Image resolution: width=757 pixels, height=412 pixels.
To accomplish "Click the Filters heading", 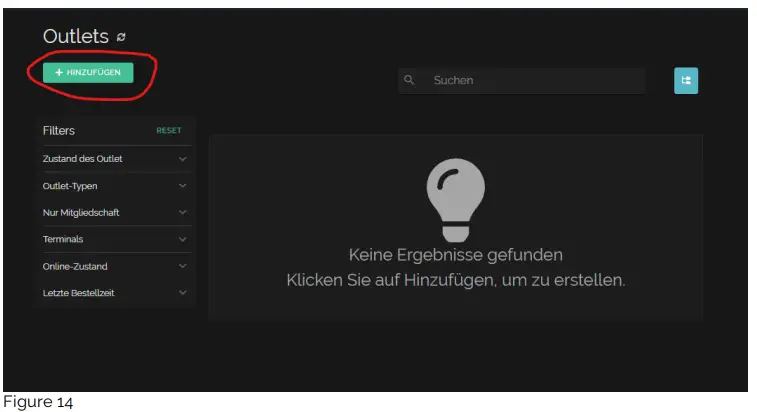I will [58, 130].
